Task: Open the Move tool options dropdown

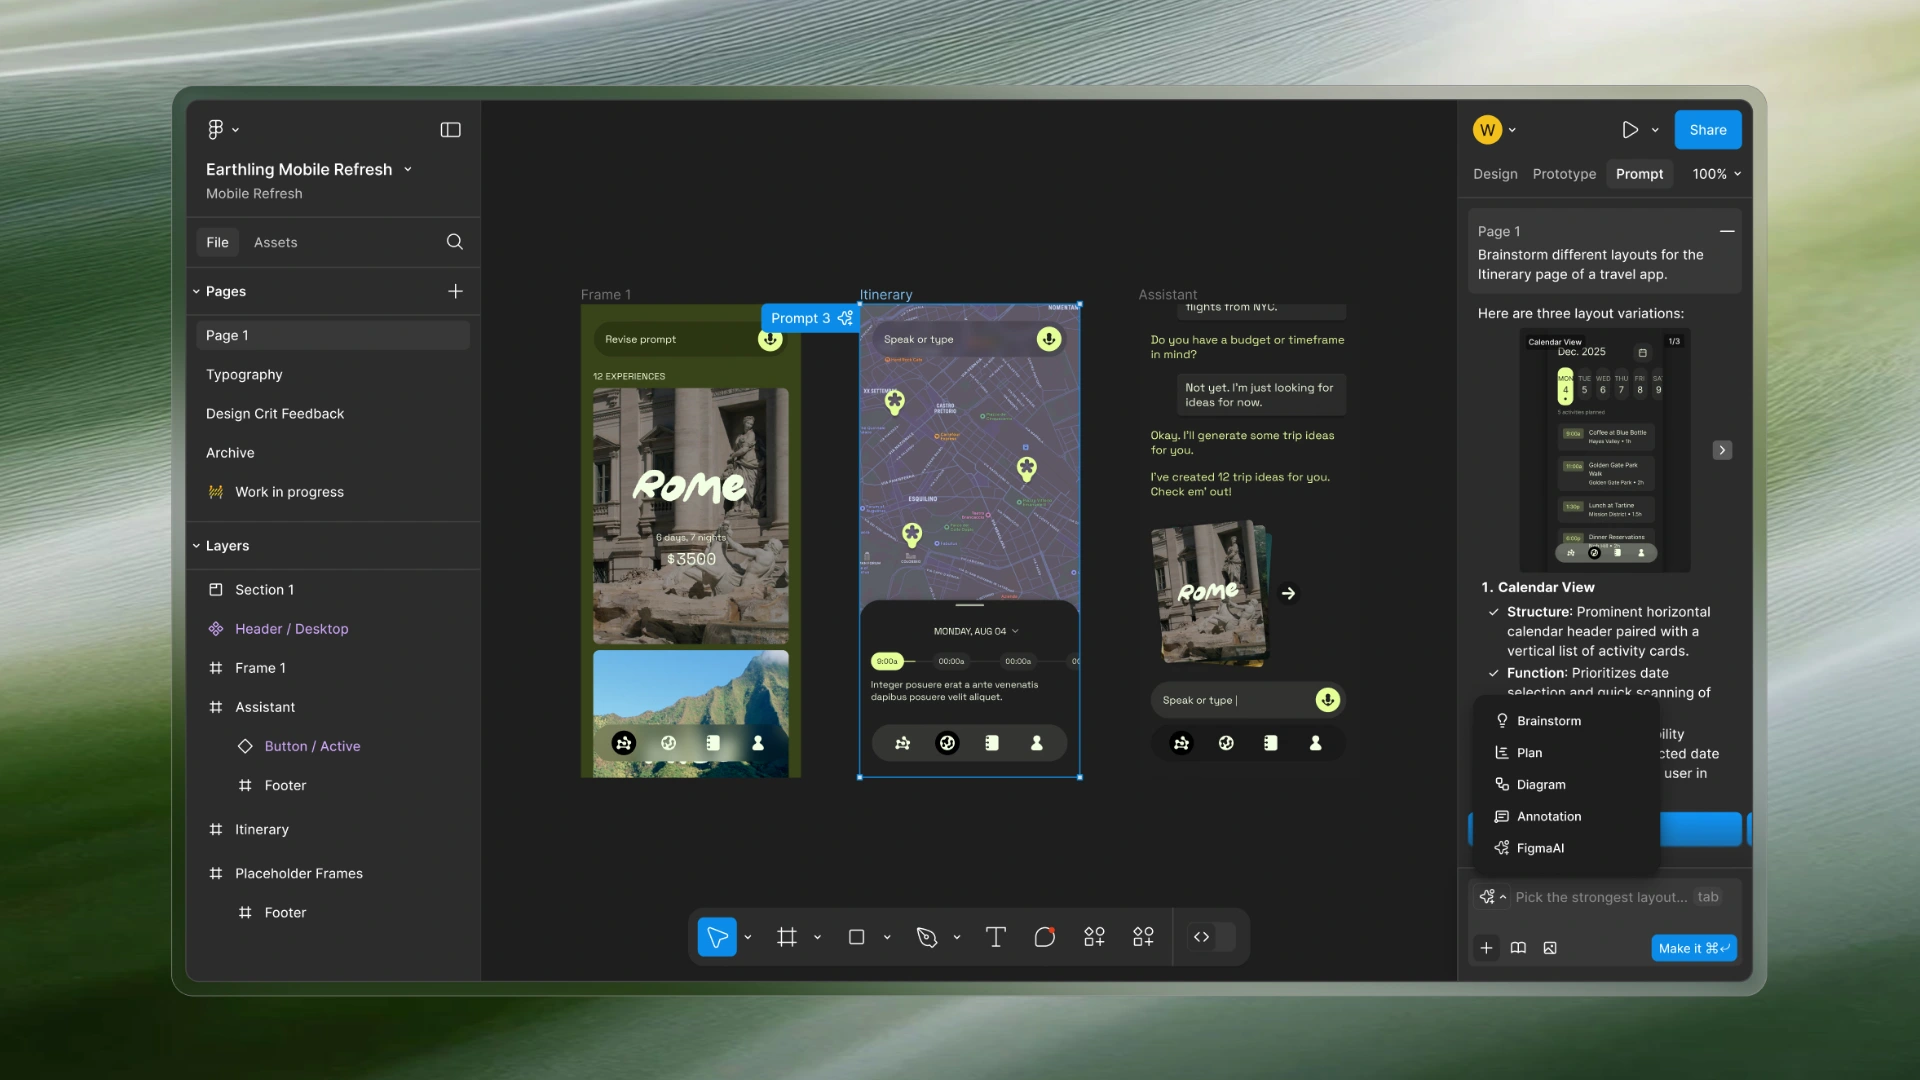Action: [x=748, y=937]
